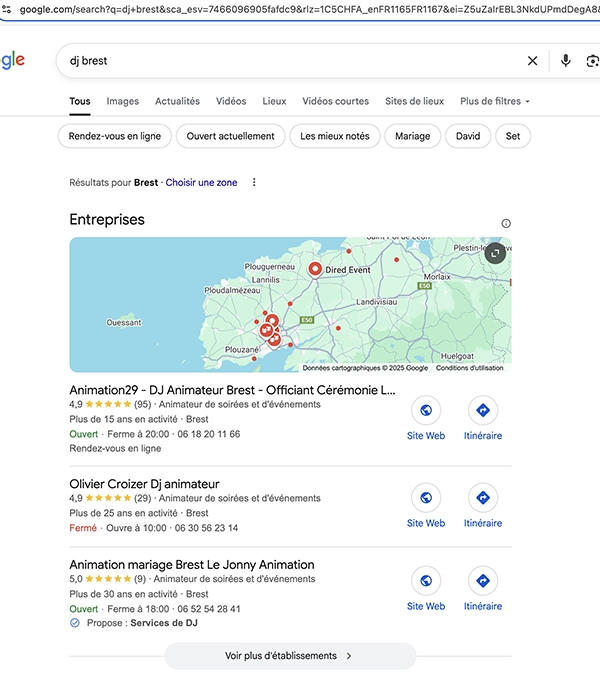Click the browser address bar URL

pos(308,9)
